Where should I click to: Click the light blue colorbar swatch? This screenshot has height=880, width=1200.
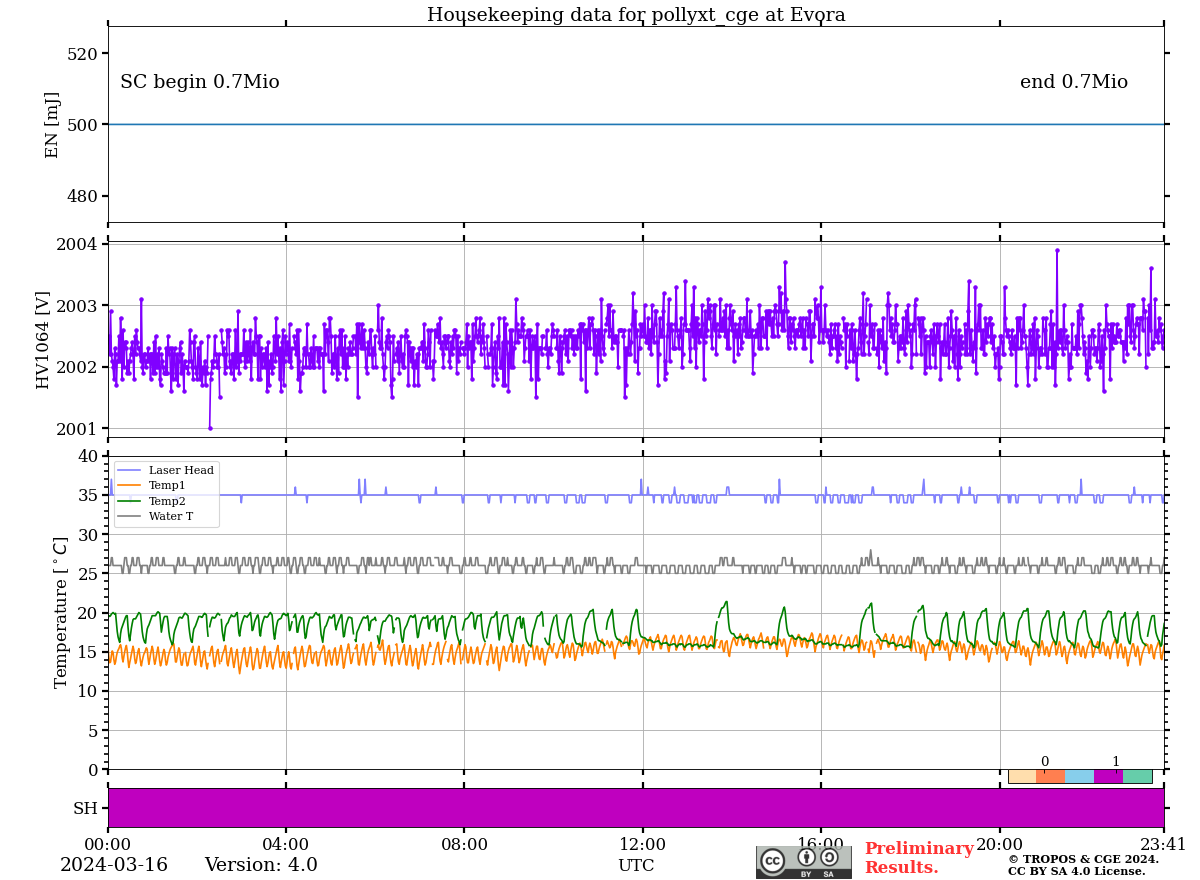[1080, 776]
